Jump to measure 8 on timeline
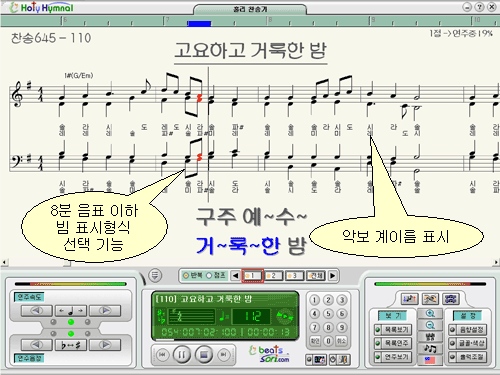The height and width of the screenshot is (375, 500). 270,21
